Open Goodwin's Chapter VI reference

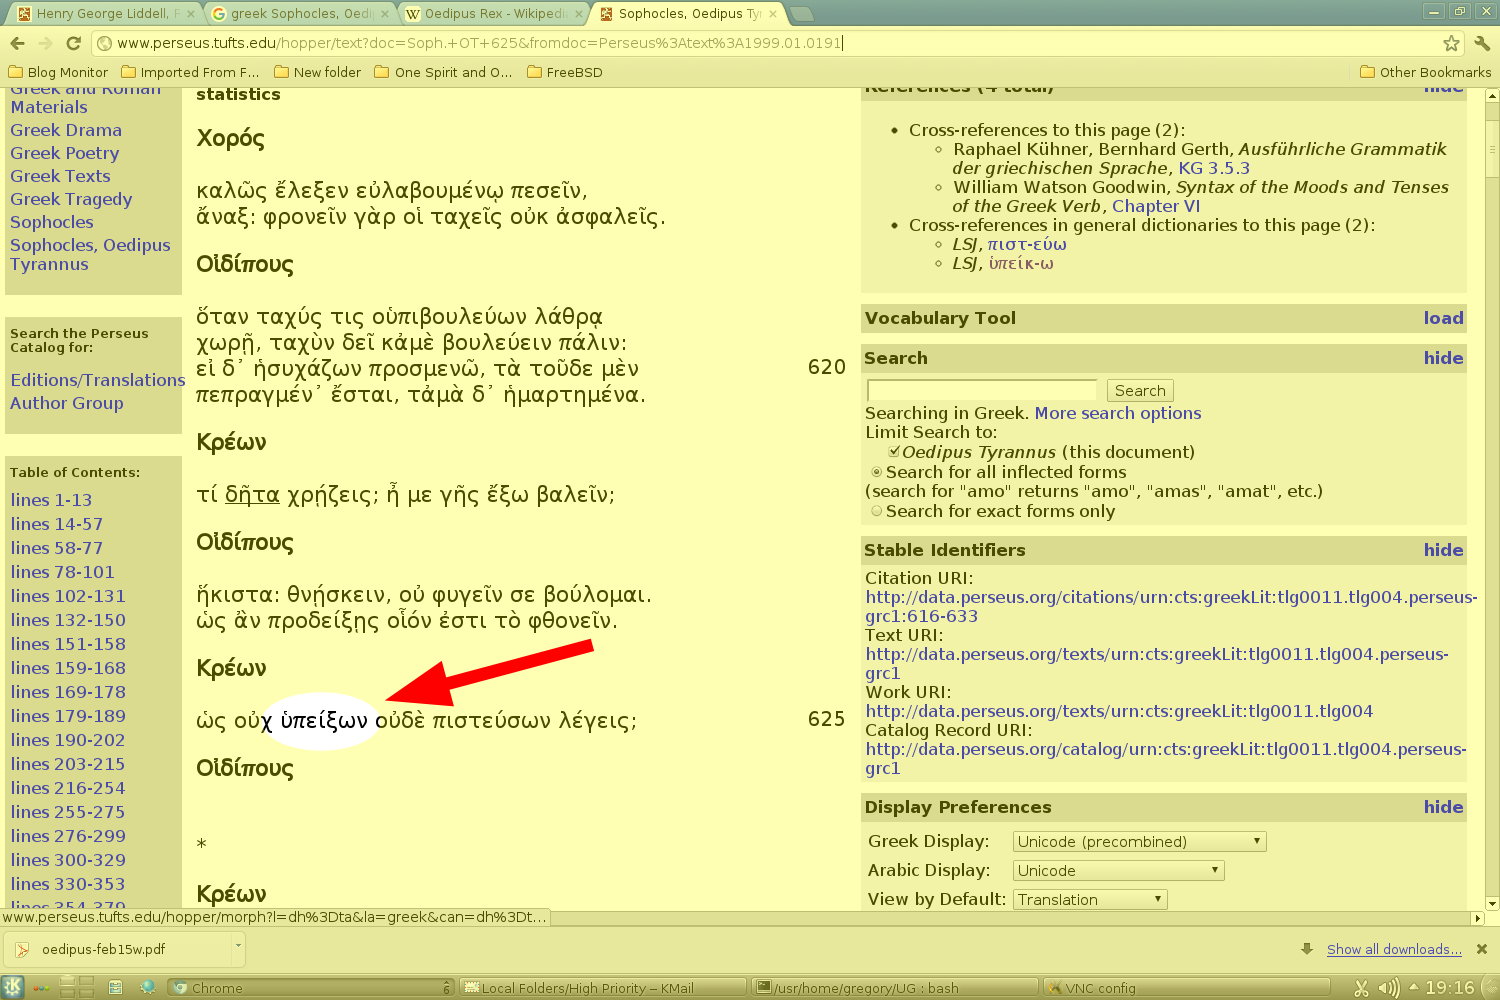(x=1156, y=206)
